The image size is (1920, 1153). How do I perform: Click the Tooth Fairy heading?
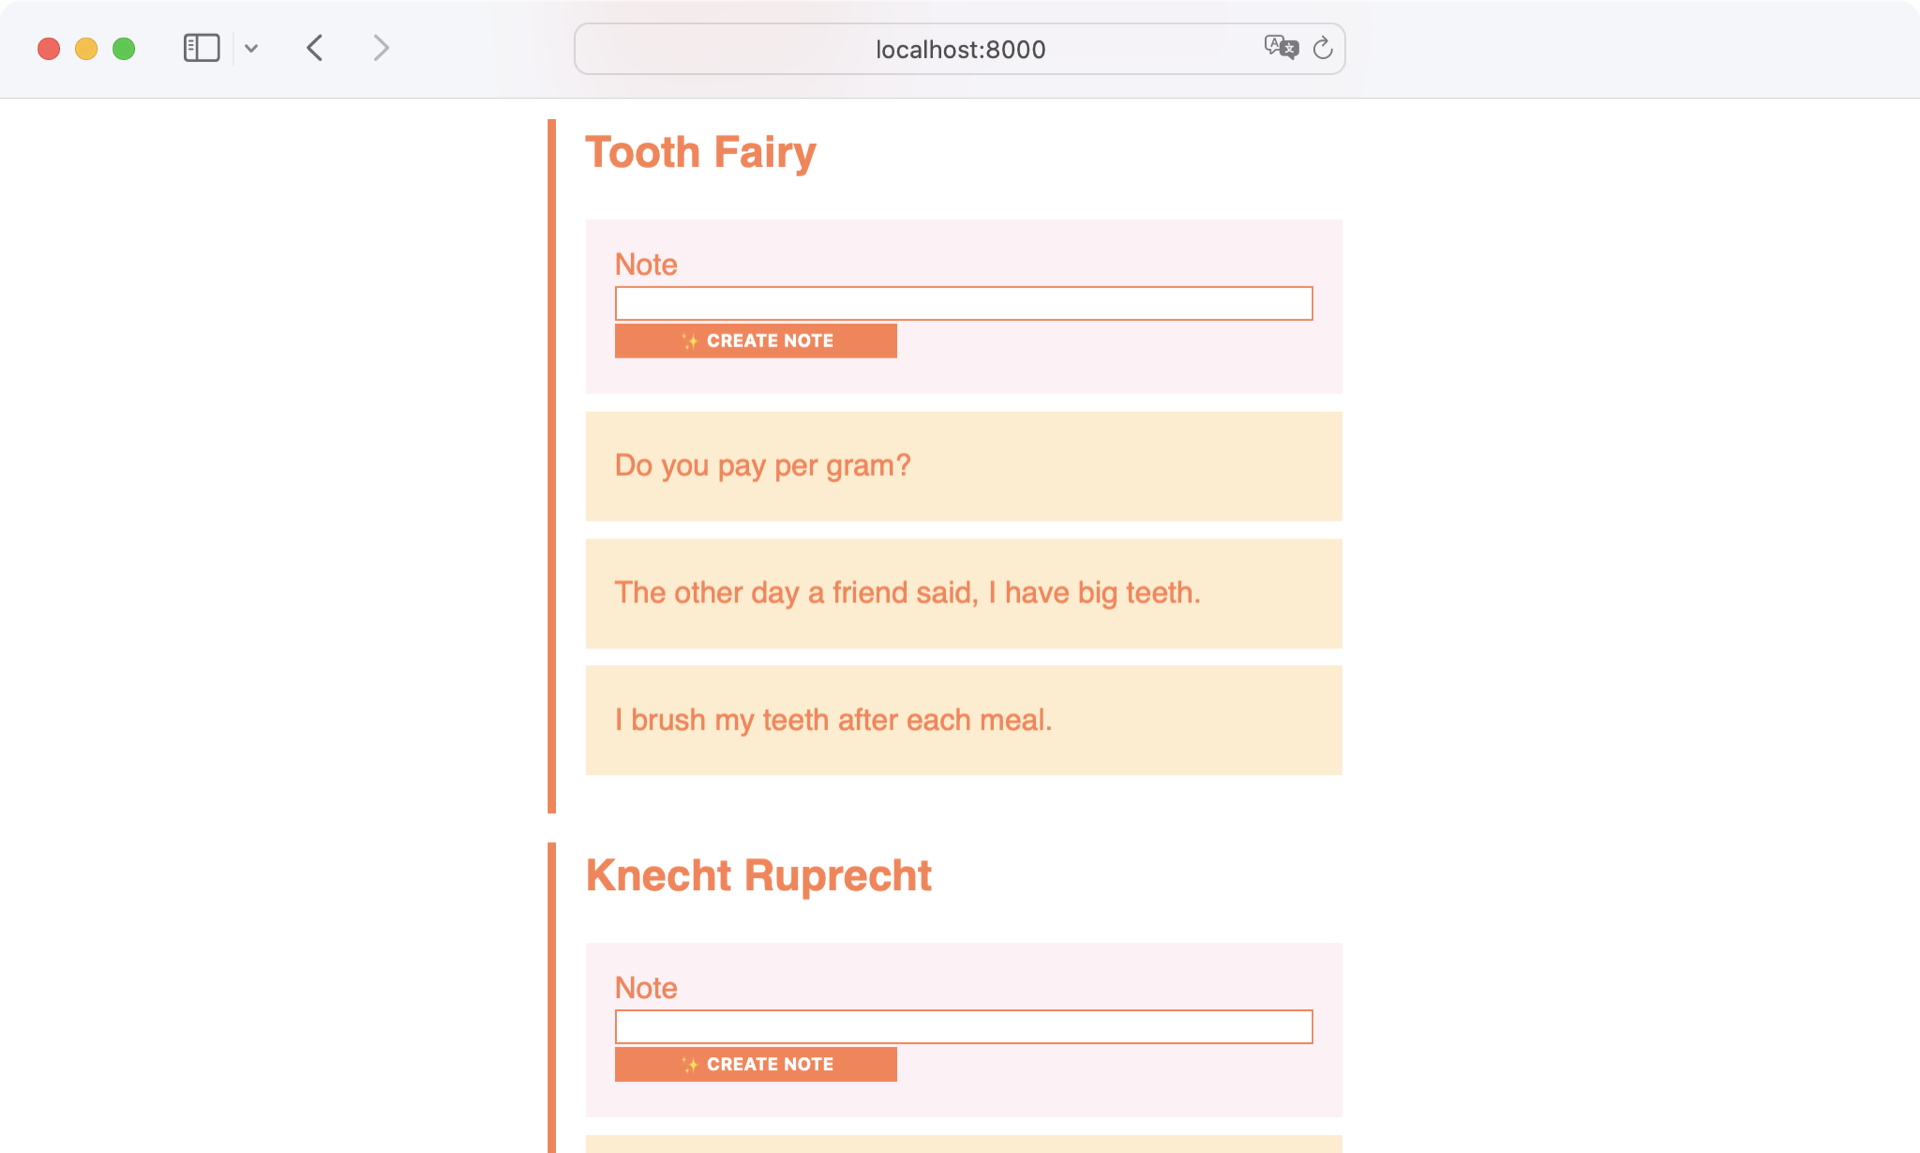(x=701, y=152)
